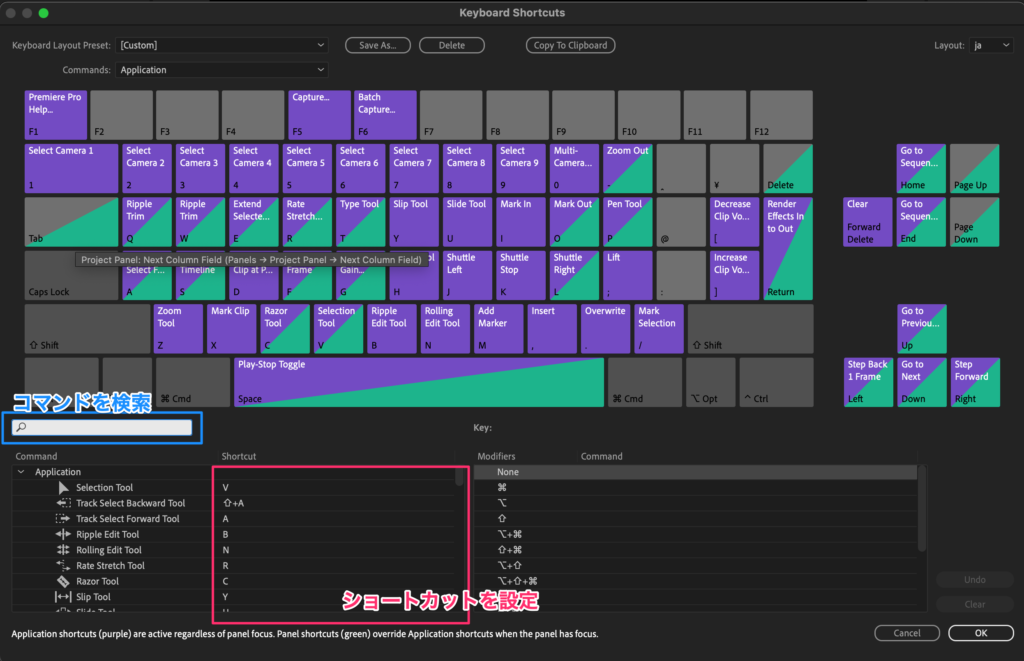Click the B shortcut cell for Ripple Edit Tool
This screenshot has width=1024, height=661.
click(x=334, y=534)
